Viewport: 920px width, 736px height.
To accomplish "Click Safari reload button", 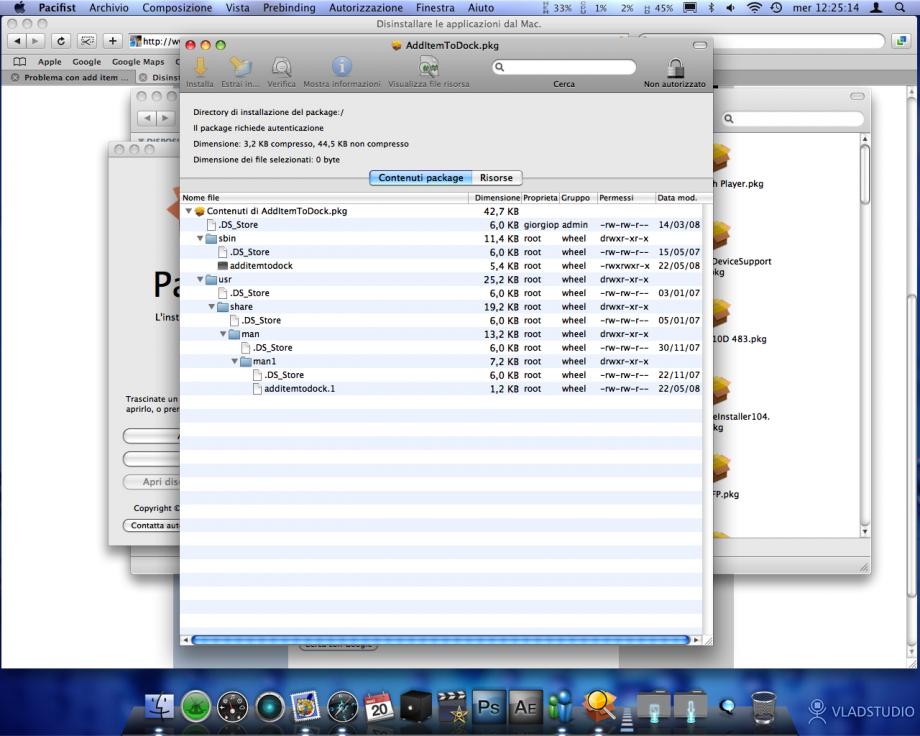I will click(x=61, y=40).
